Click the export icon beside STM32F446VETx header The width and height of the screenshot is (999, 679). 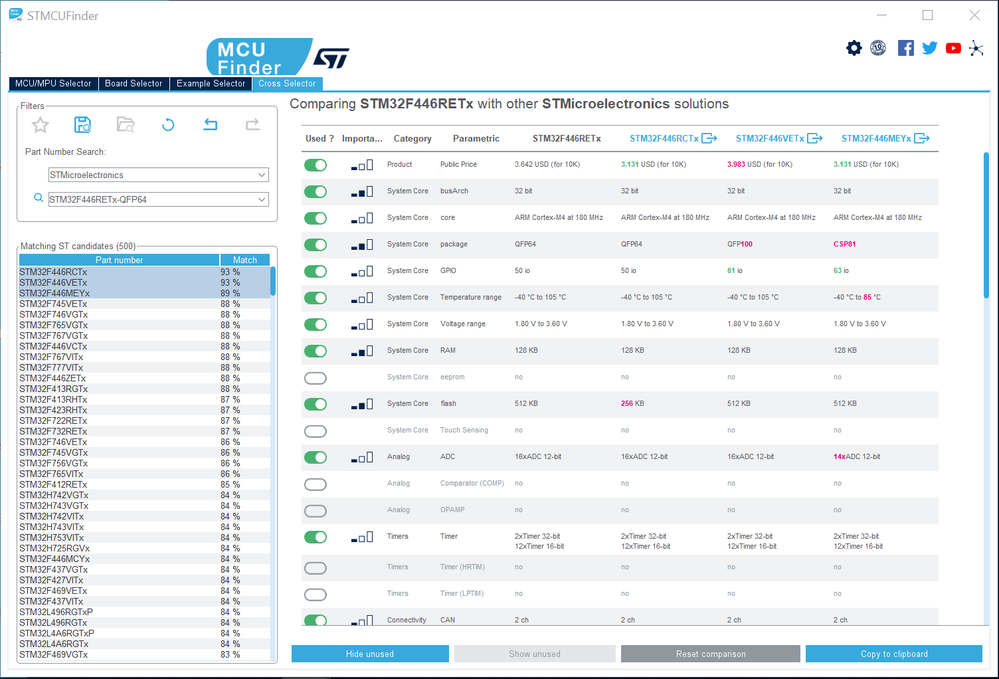coord(815,138)
